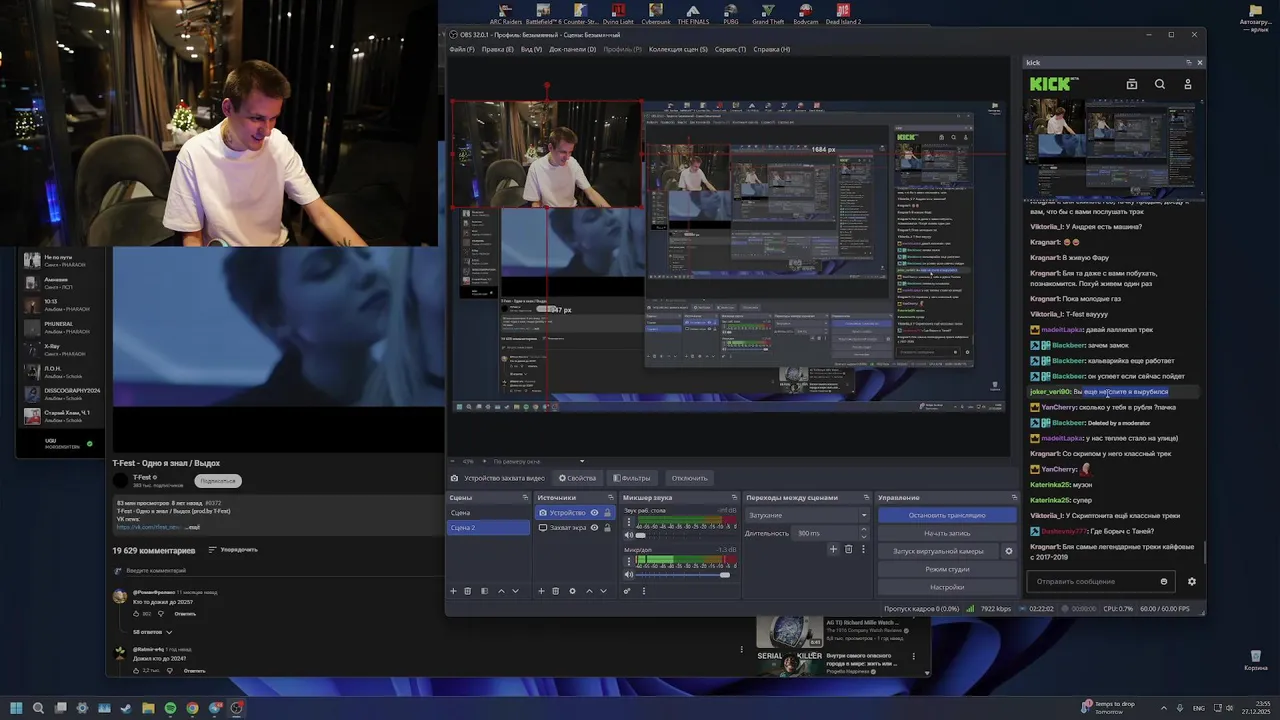
Task: Move scene down with arrow icon
Action: [515, 591]
